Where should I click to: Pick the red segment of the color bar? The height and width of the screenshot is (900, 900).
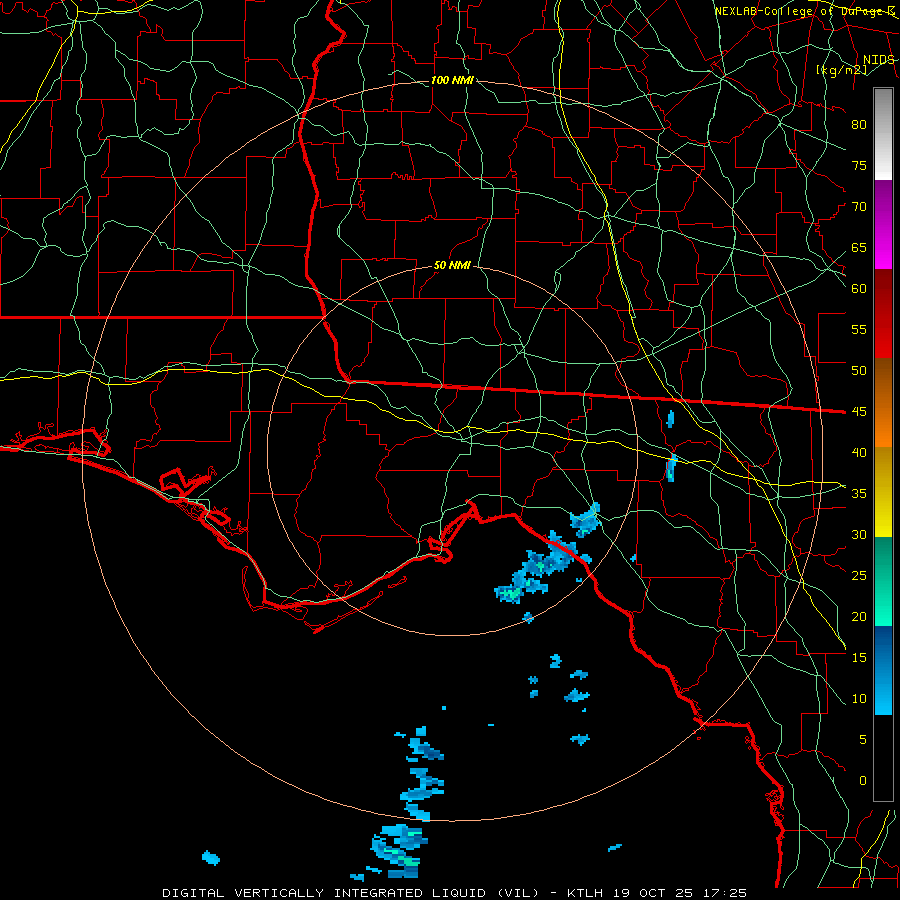(883, 314)
